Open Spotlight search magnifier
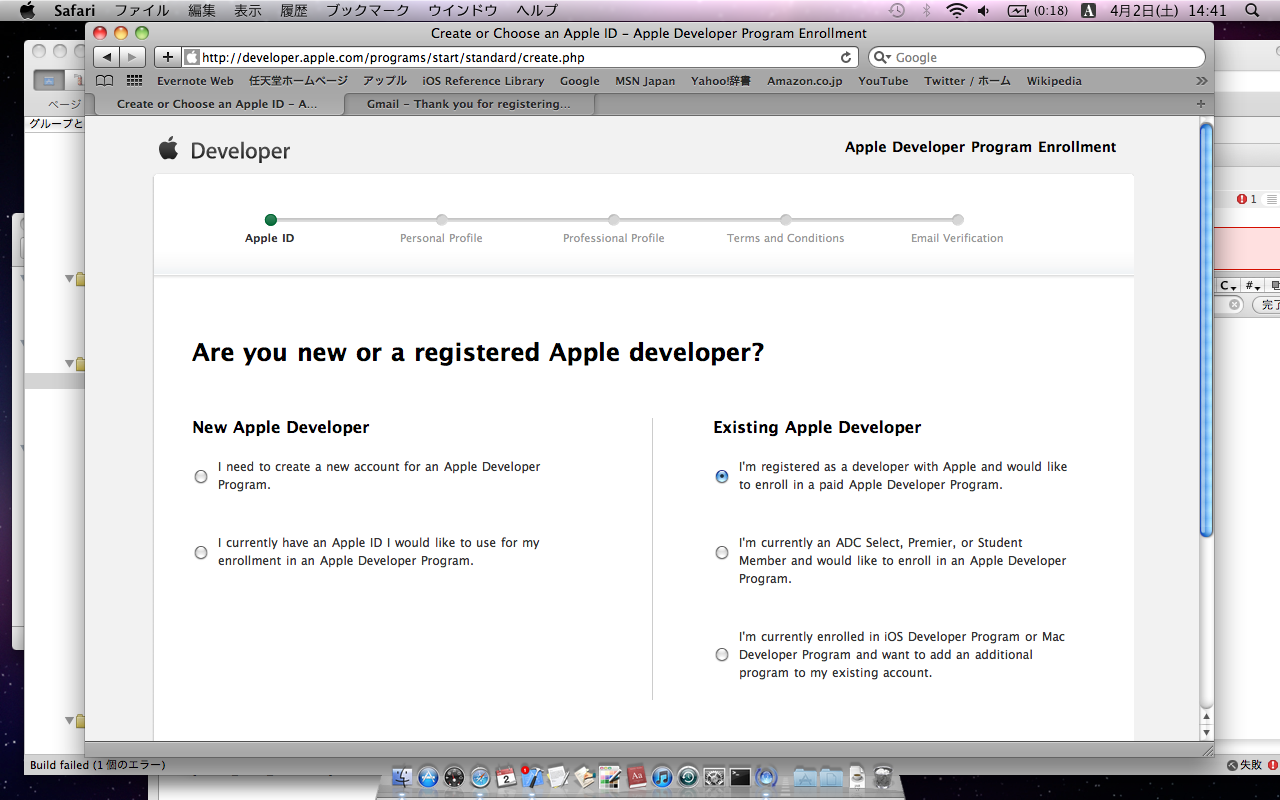The width and height of the screenshot is (1280, 800). 1252,11
